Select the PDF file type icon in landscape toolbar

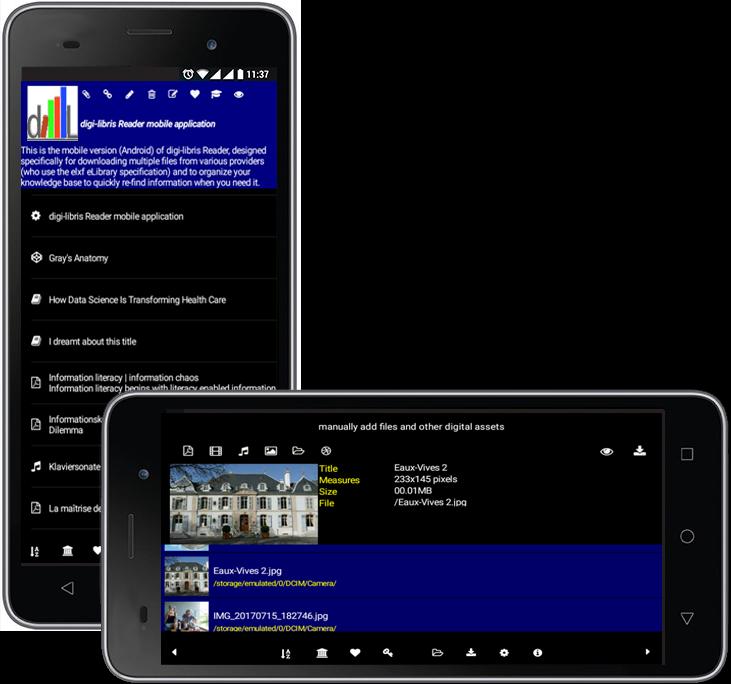[188, 451]
